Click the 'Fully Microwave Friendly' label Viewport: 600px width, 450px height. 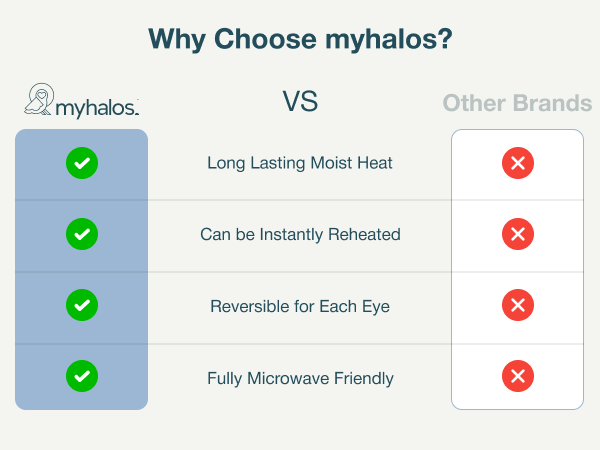(x=300, y=378)
